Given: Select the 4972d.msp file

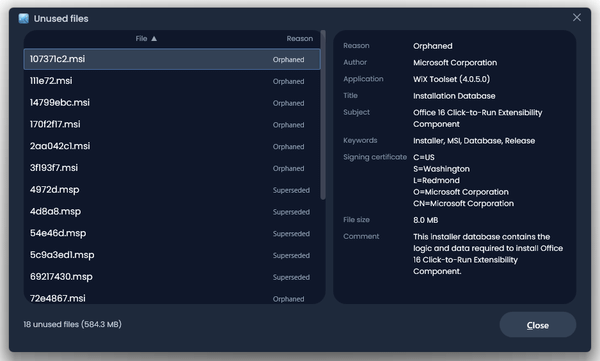Looking at the screenshot, I should (172, 190).
